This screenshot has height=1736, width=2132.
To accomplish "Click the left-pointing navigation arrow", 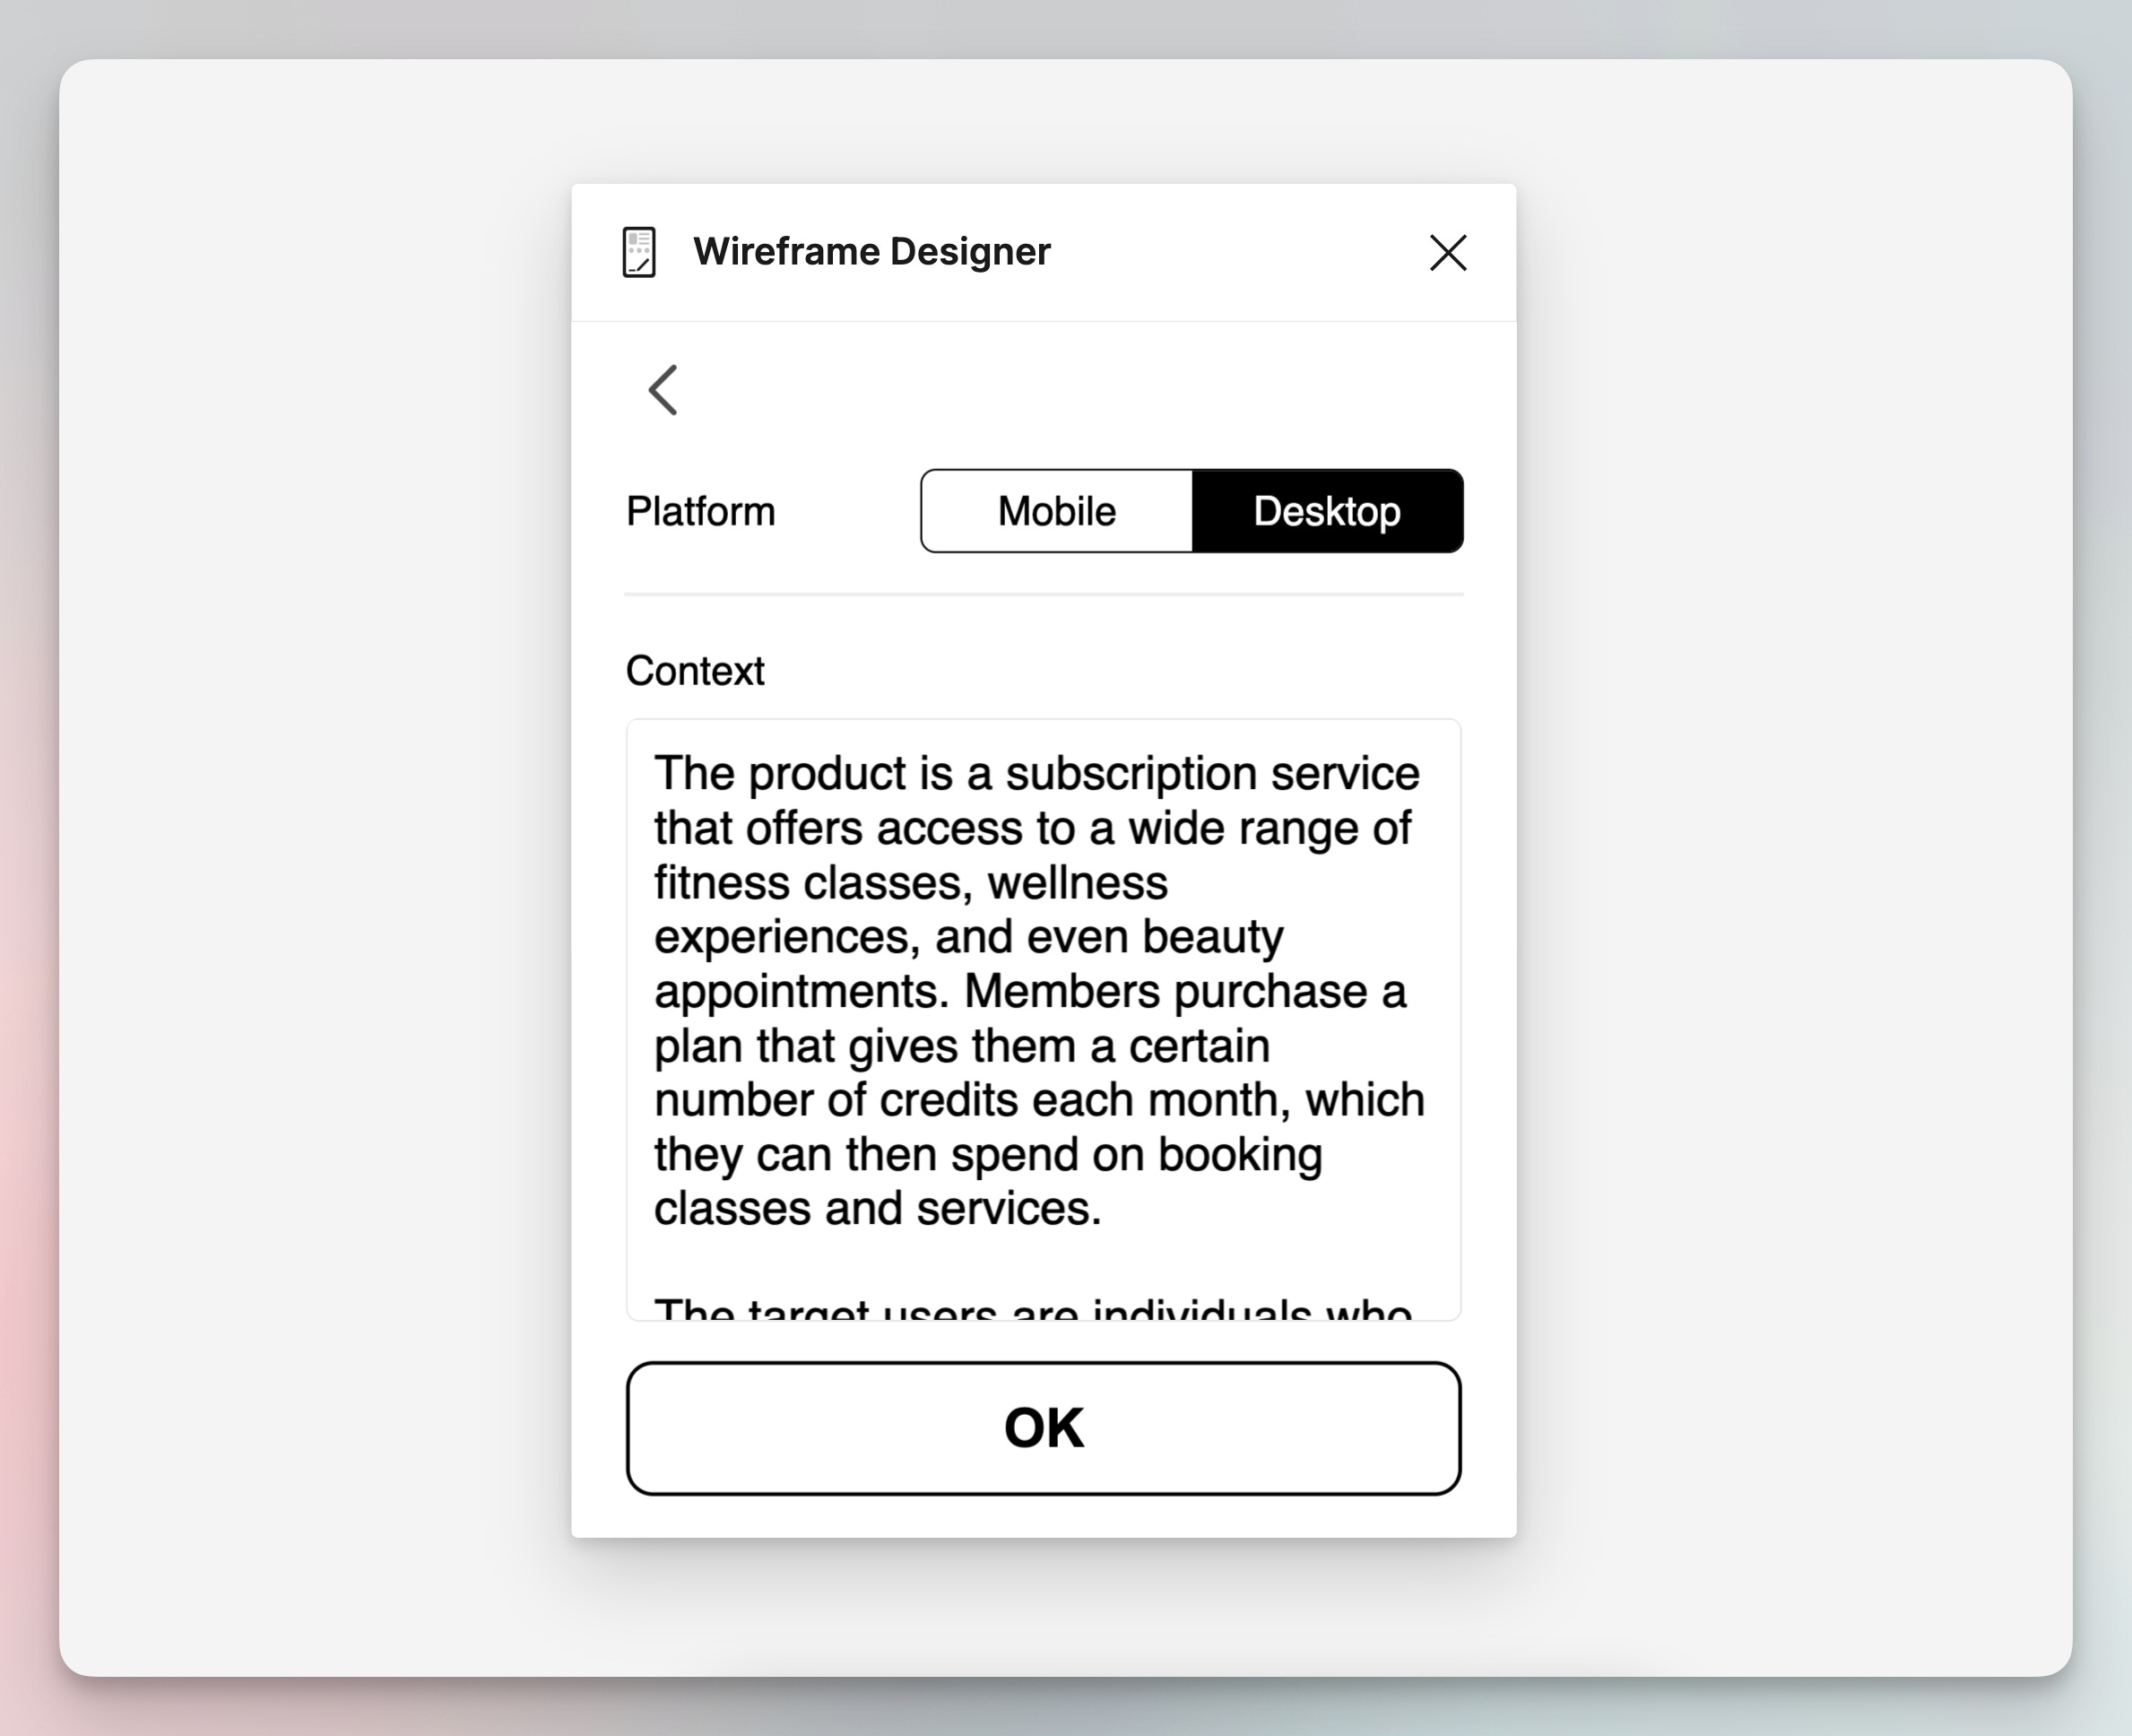I will pos(662,391).
